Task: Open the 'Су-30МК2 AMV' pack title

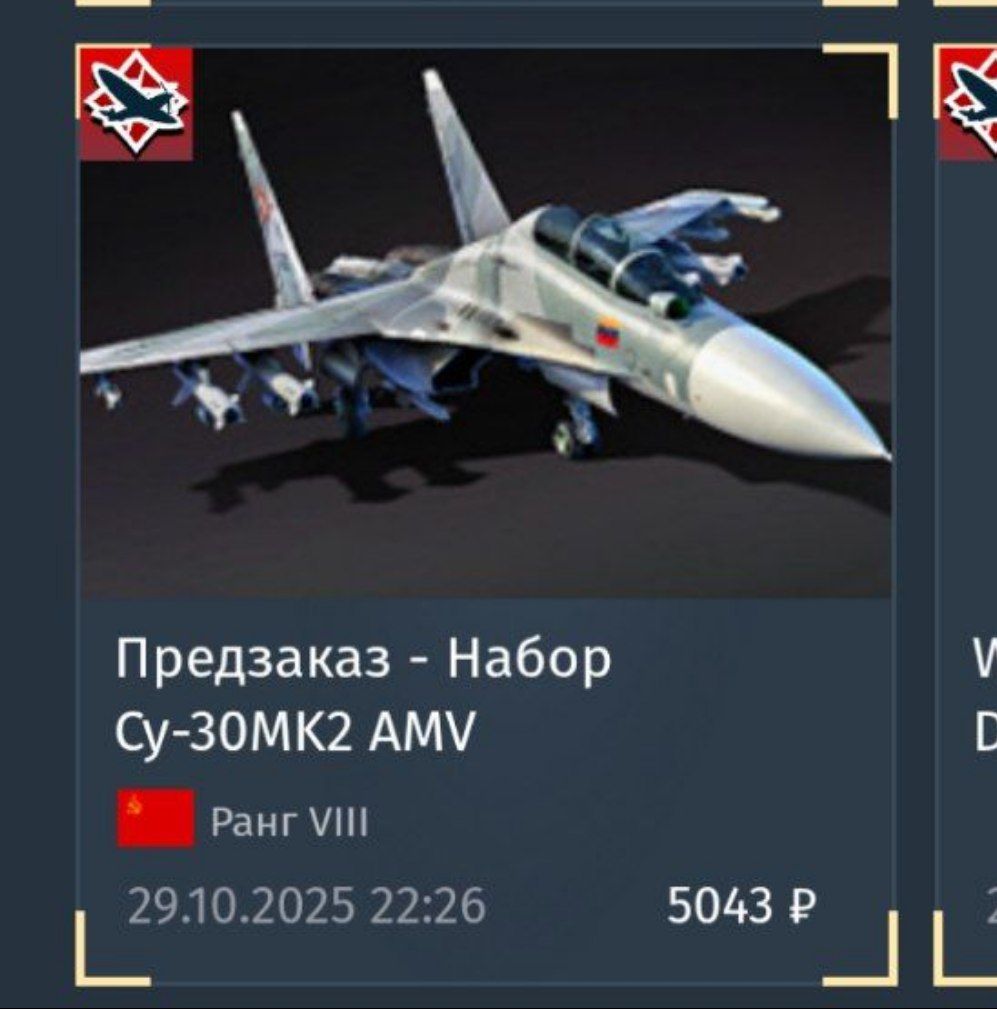Action: pyautogui.click(x=295, y=732)
